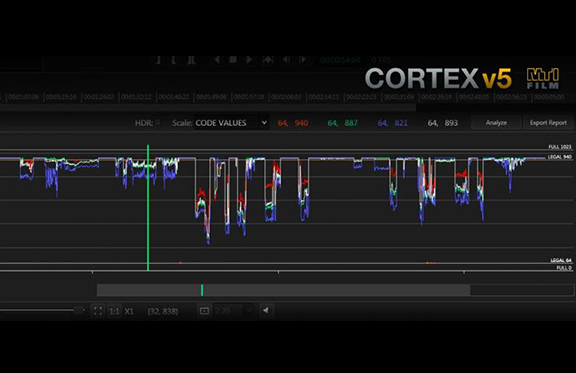This screenshot has height=373, width=576.
Task: Click the 0 FPS readout
Action: [381, 60]
